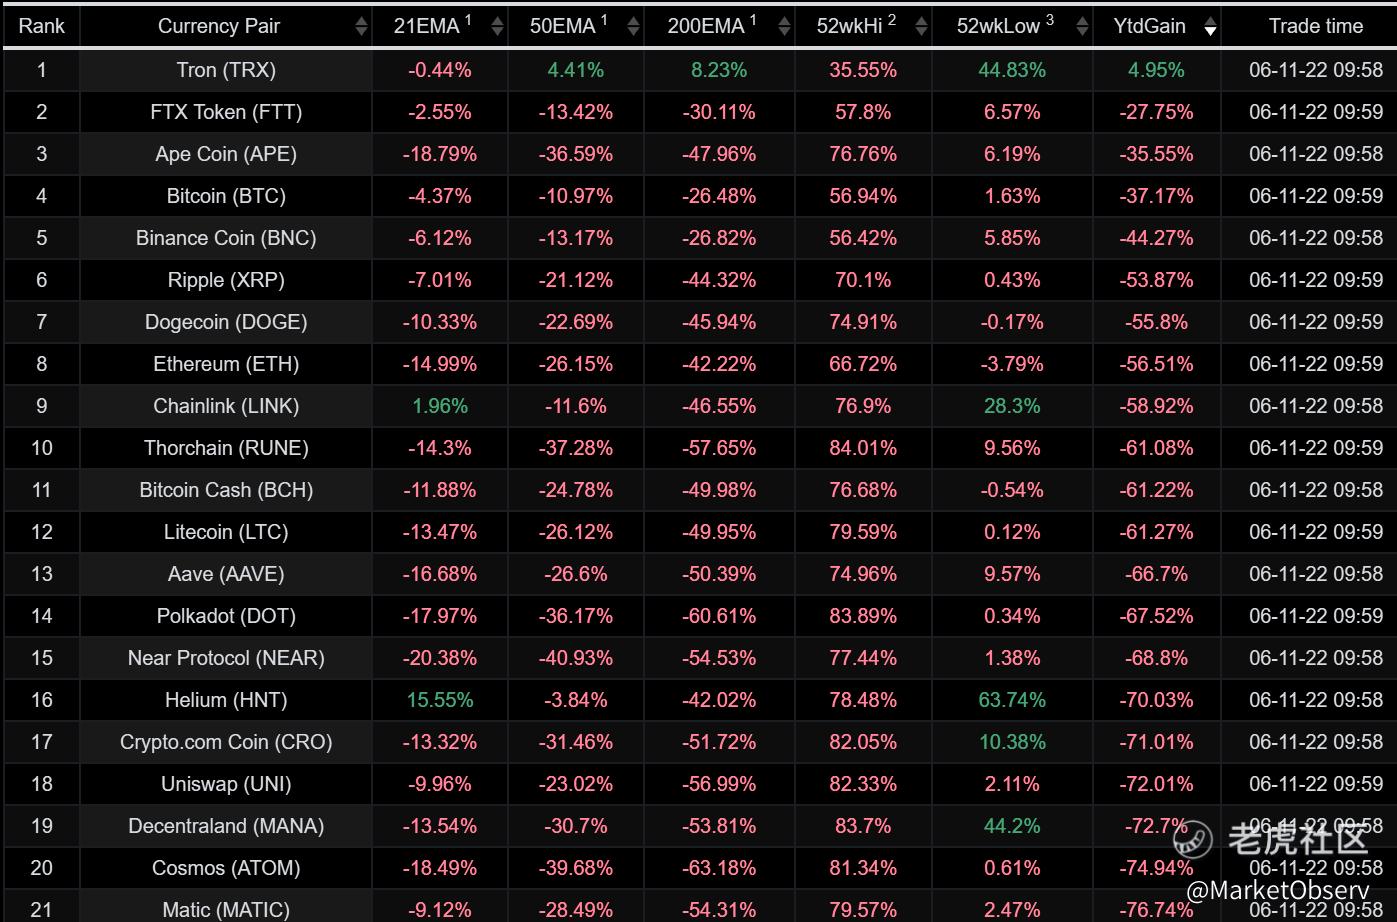The image size is (1397, 922).
Task: Click the Rank column header
Action: 42,26
